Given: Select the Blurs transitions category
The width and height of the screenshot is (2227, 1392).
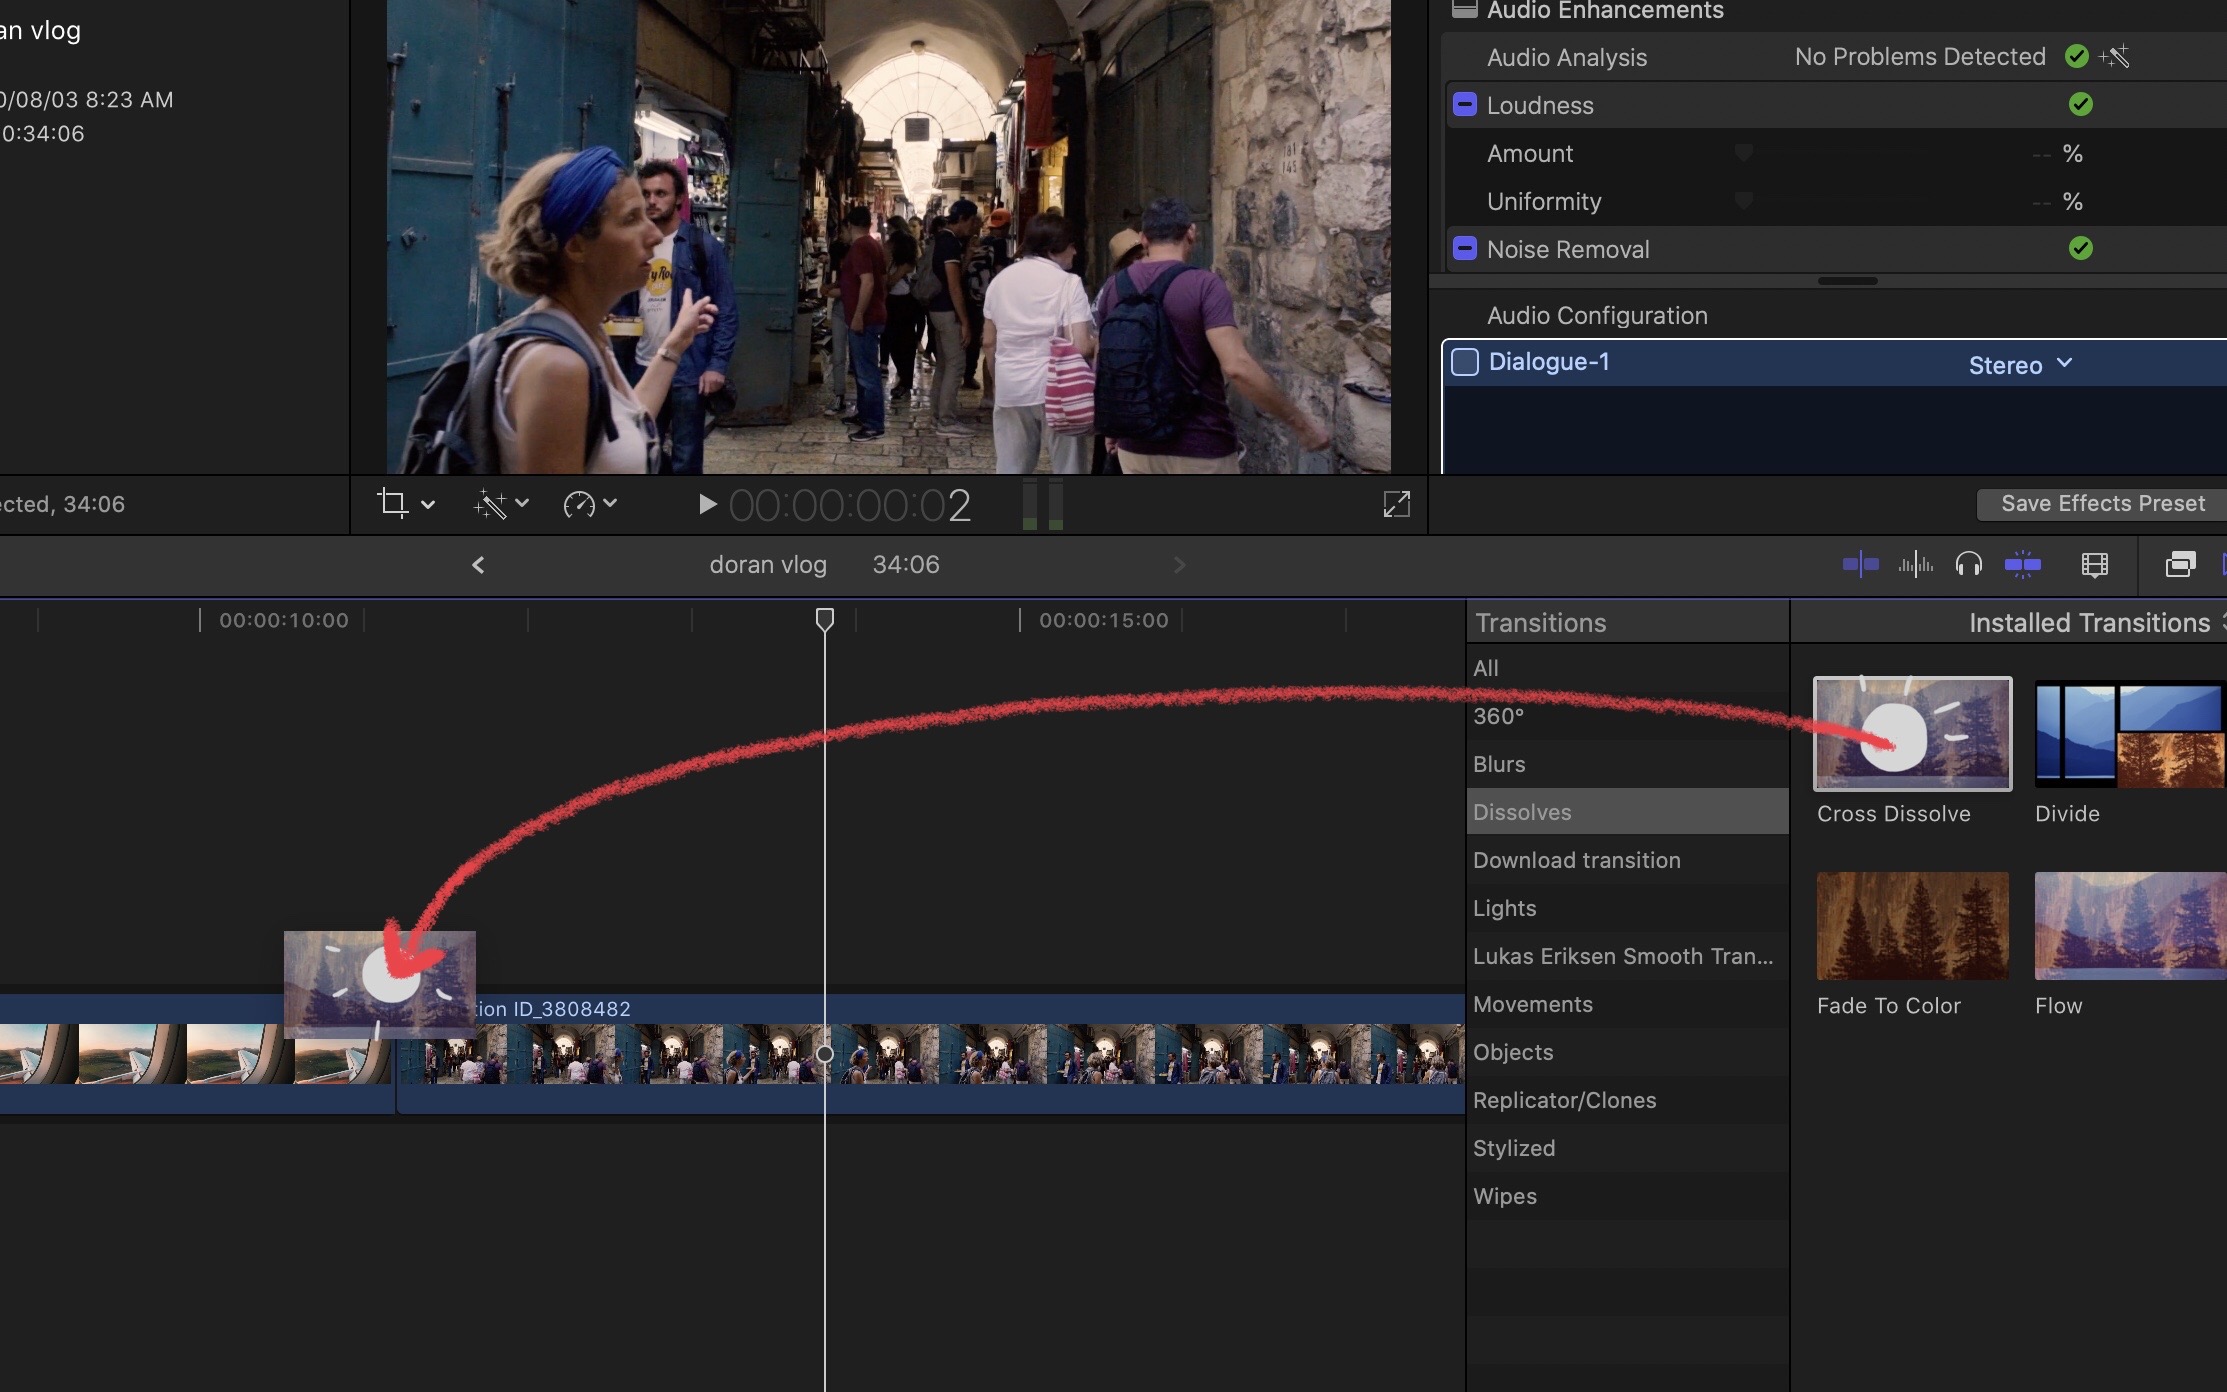Looking at the screenshot, I should [1499, 764].
